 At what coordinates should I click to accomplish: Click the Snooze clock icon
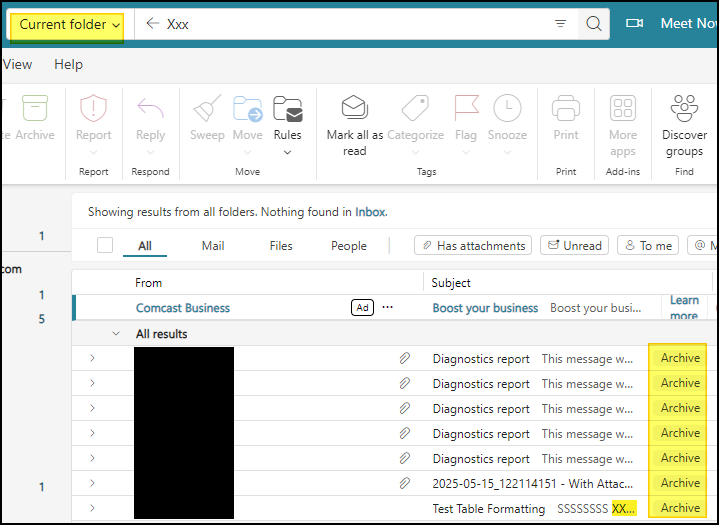[507, 108]
